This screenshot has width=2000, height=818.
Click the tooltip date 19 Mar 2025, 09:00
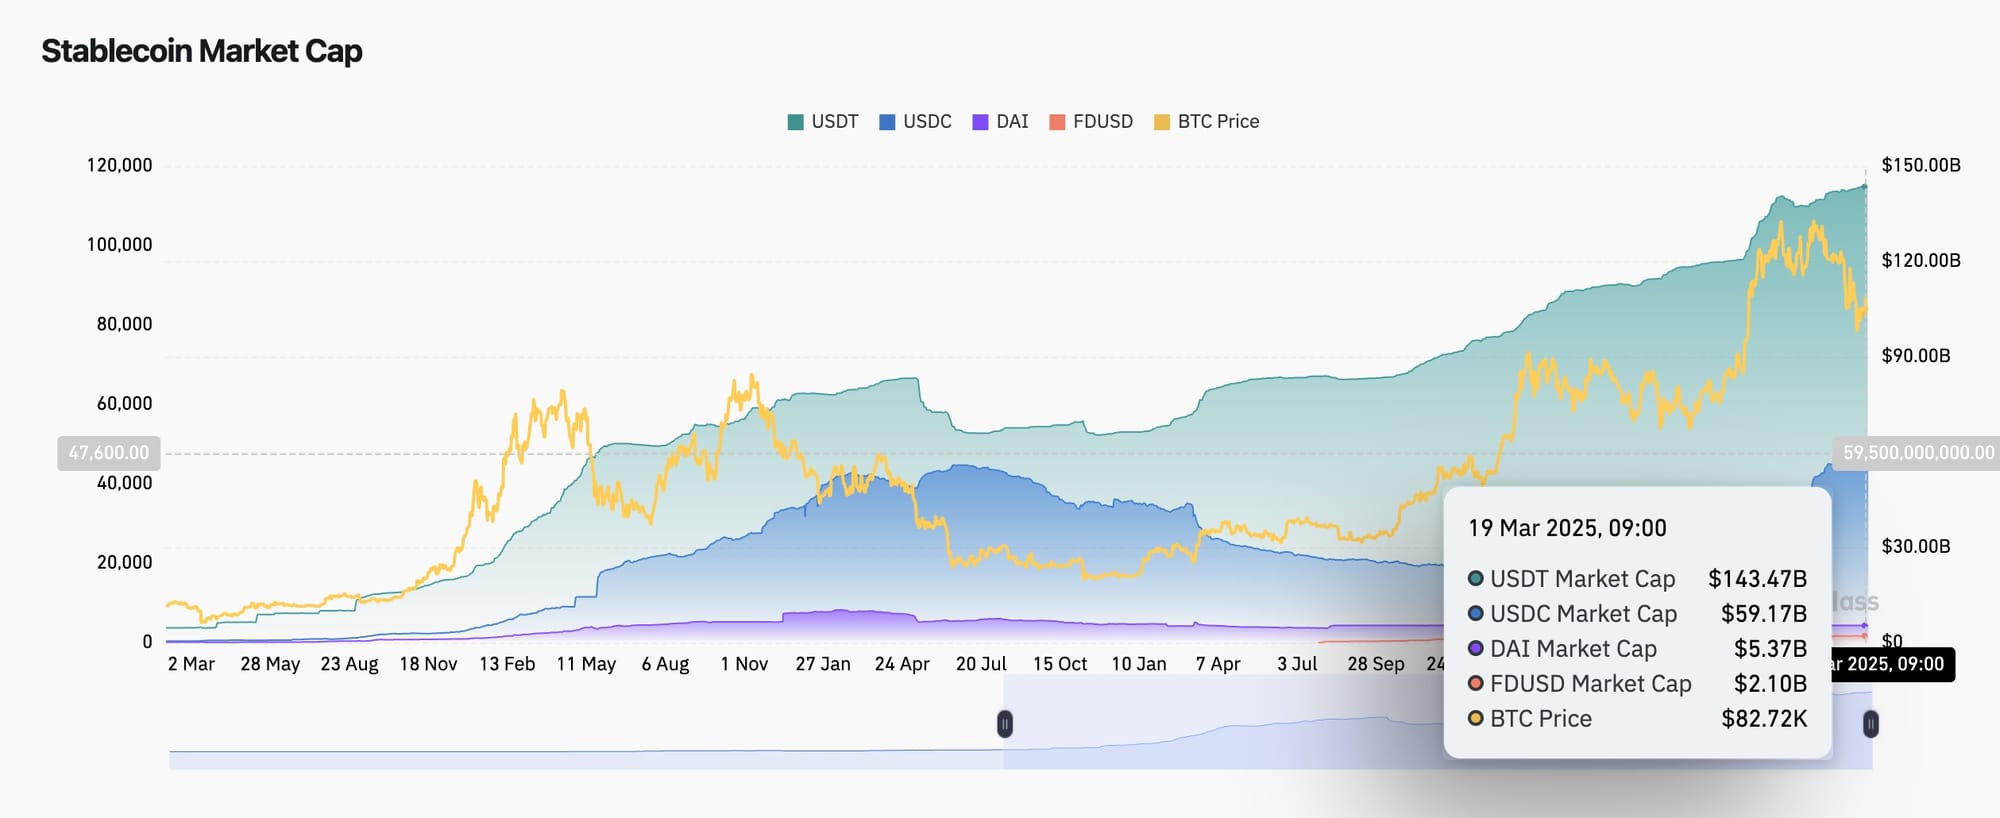point(1567,528)
